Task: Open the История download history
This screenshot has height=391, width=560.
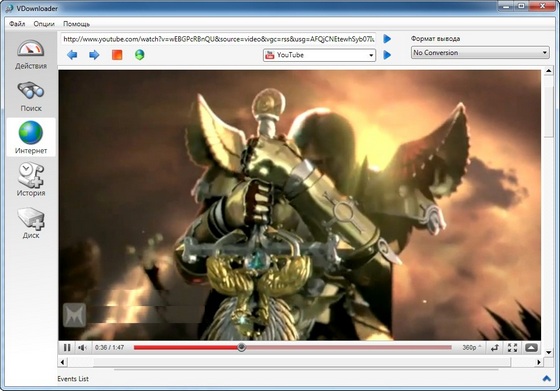Action: click(x=31, y=179)
